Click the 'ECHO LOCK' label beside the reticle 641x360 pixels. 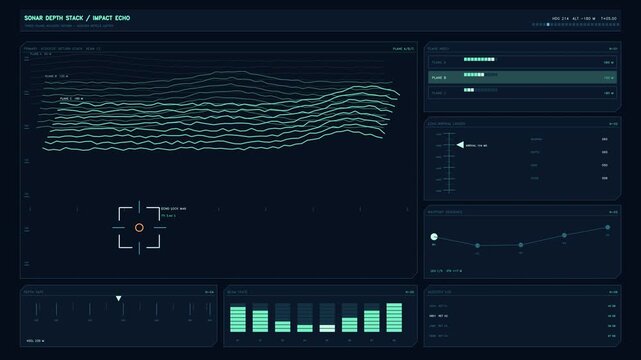pos(174,209)
